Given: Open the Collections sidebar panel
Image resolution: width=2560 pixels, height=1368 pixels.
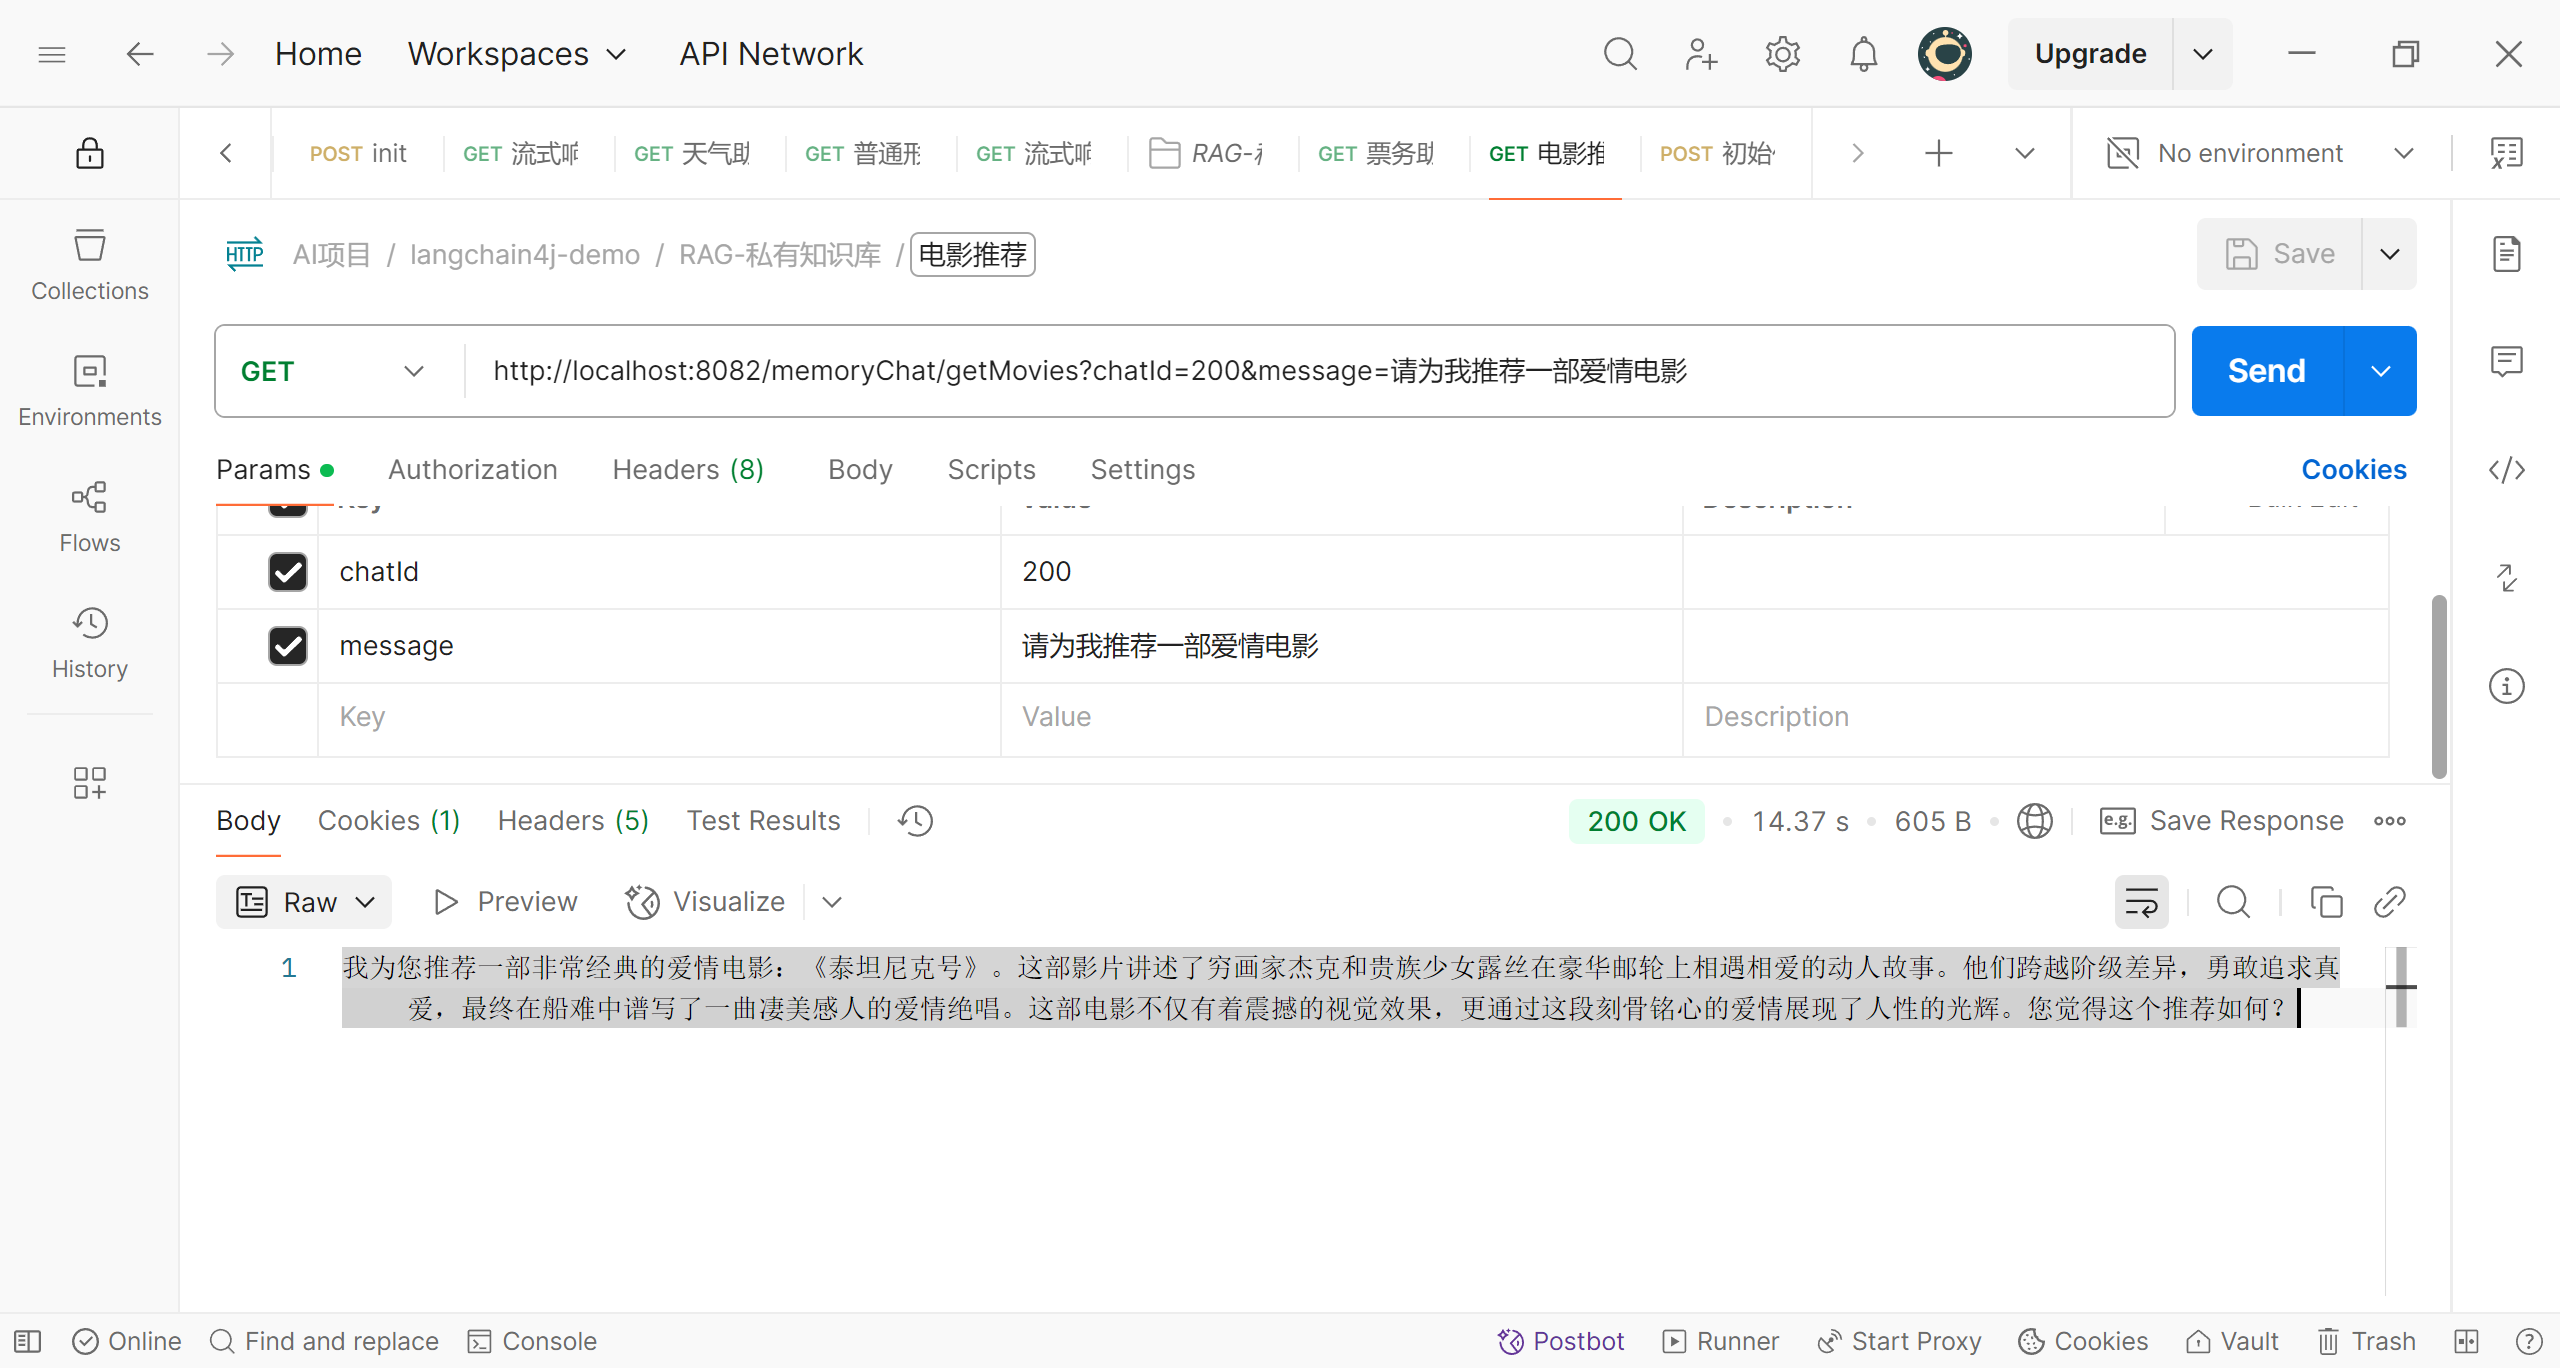Looking at the screenshot, I should [x=89, y=264].
